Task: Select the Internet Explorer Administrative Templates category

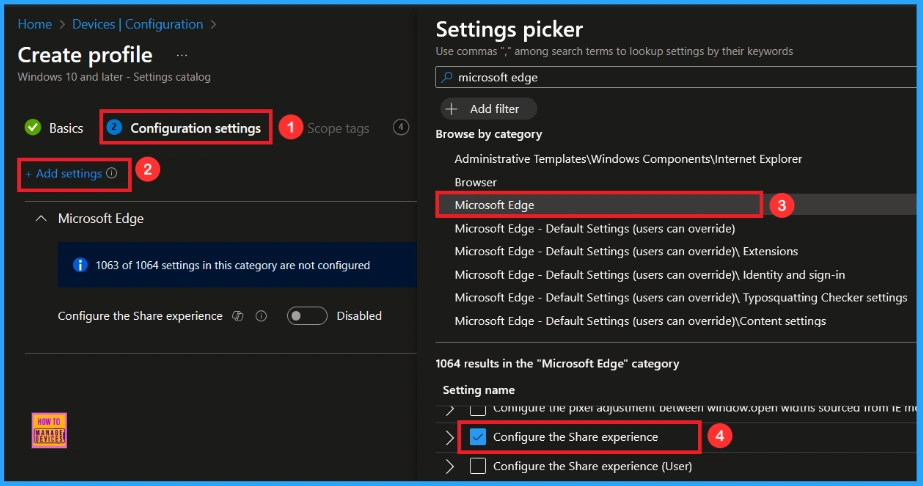Action: click(628, 159)
